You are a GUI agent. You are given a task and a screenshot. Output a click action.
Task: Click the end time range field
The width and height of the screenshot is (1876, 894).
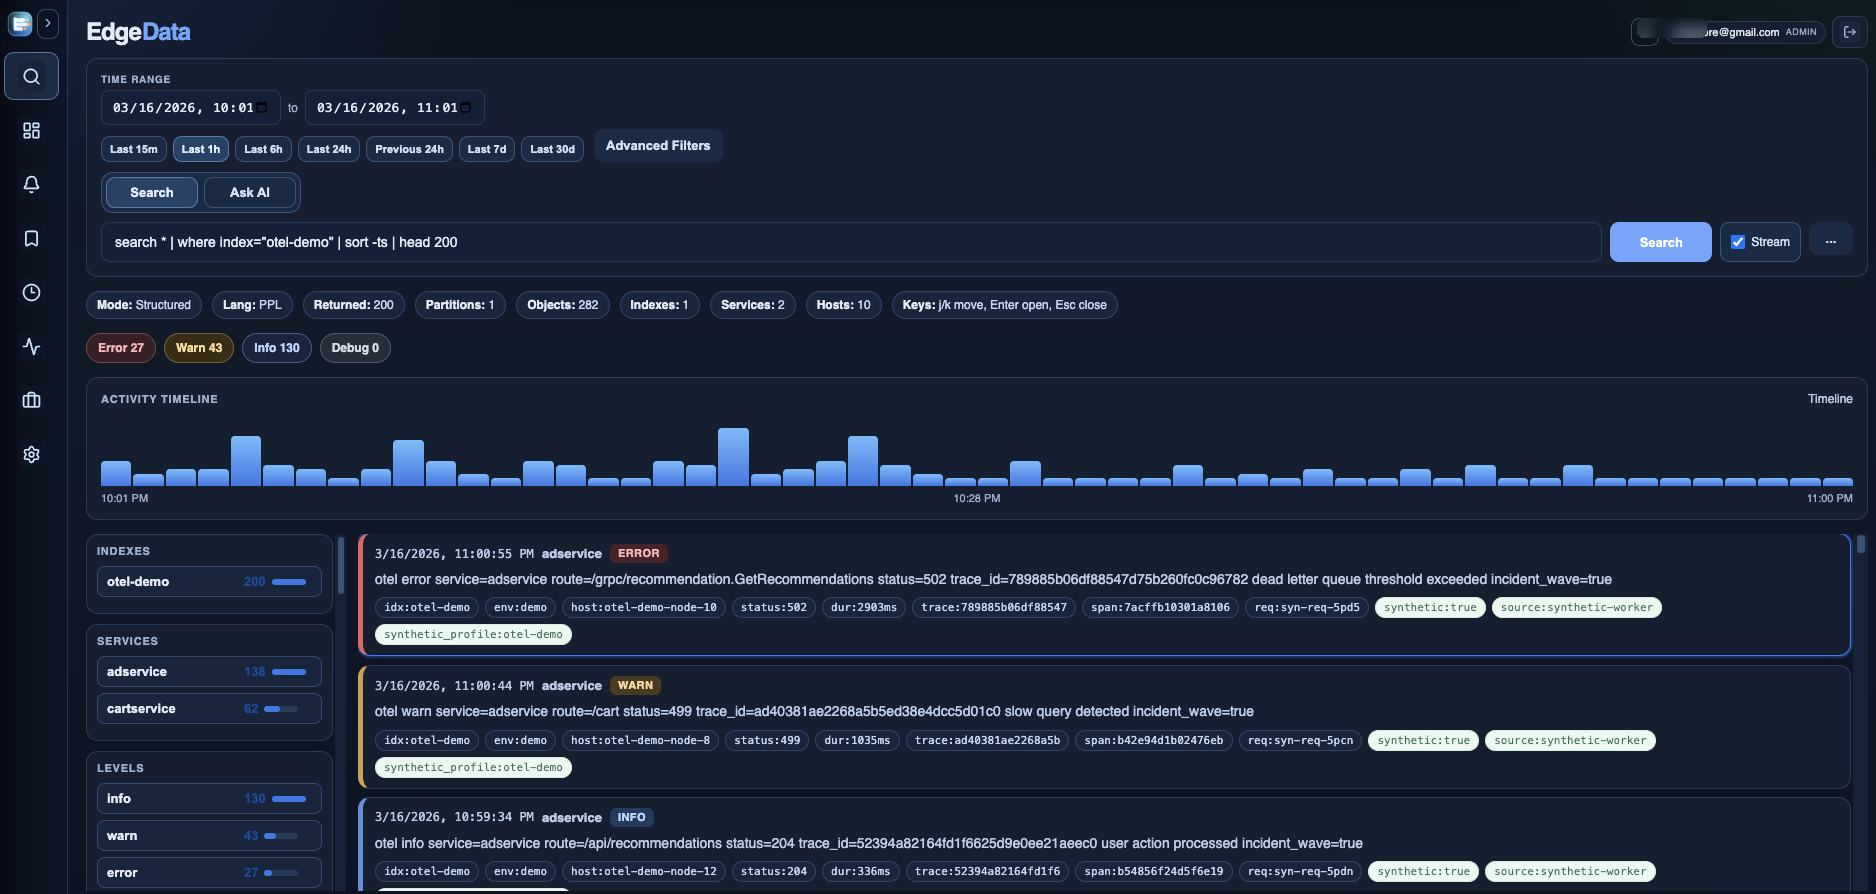(x=394, y=108)
